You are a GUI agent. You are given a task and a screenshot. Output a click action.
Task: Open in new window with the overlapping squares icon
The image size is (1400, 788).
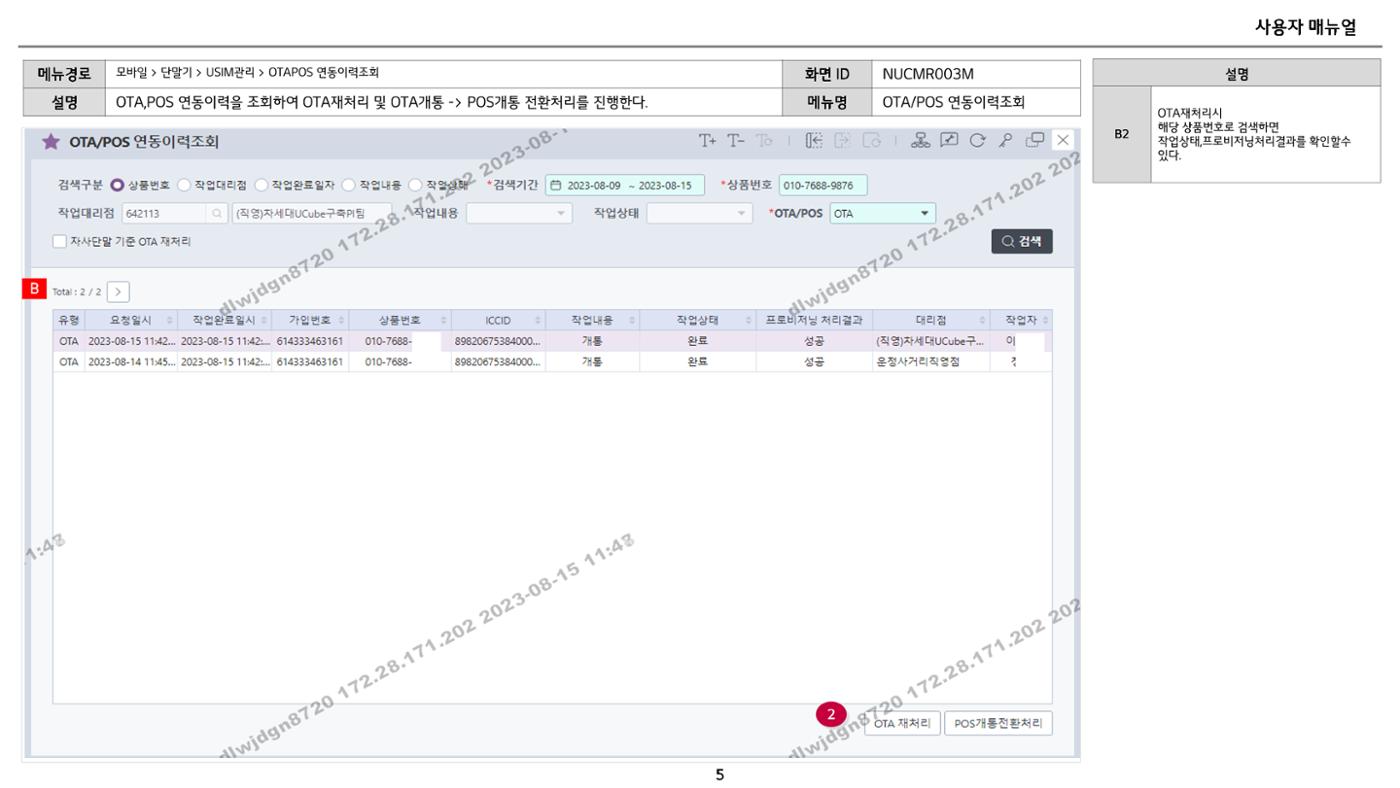(1033, 140)
